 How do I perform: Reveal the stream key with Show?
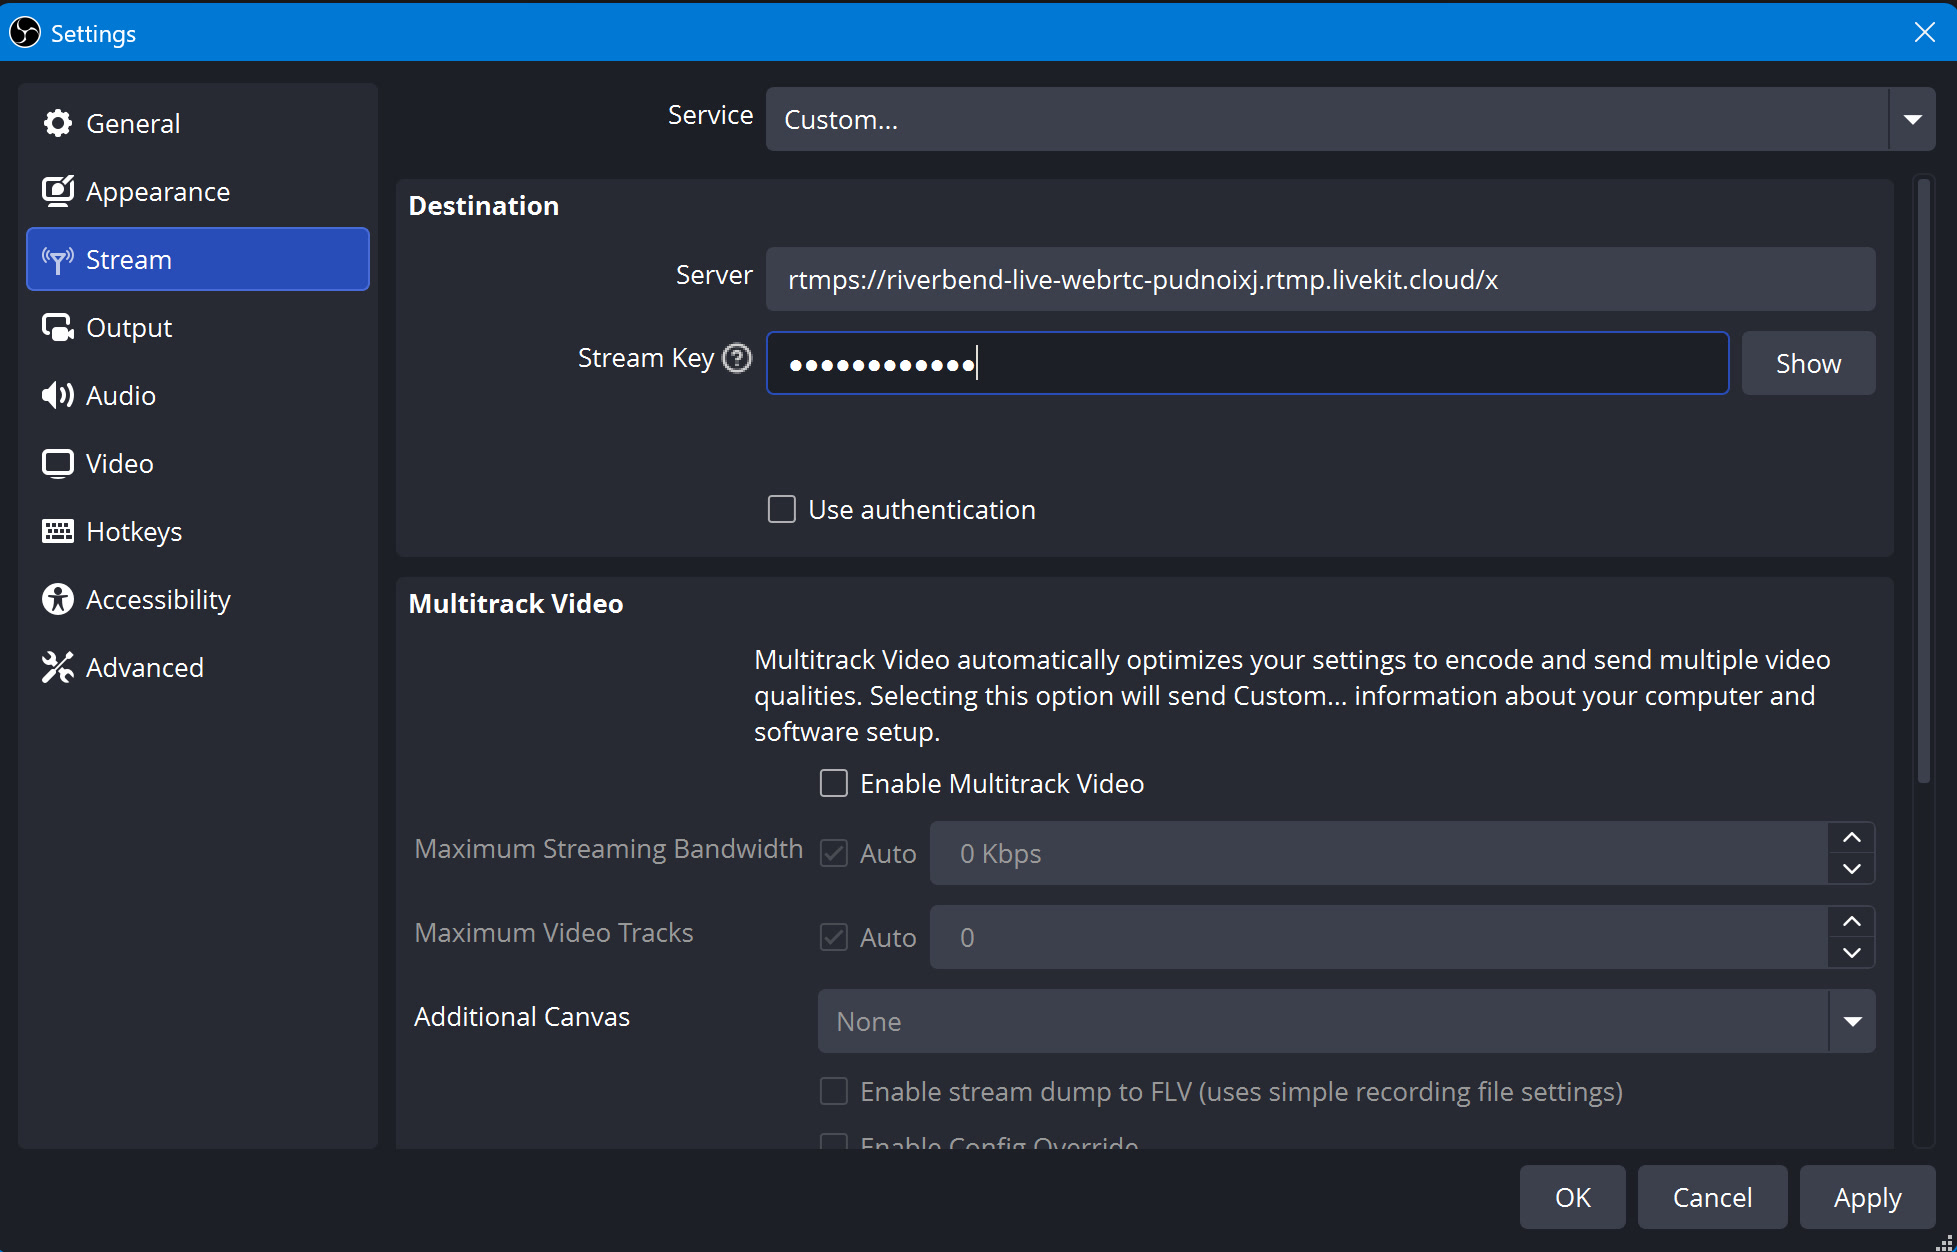pos(1808,363)
